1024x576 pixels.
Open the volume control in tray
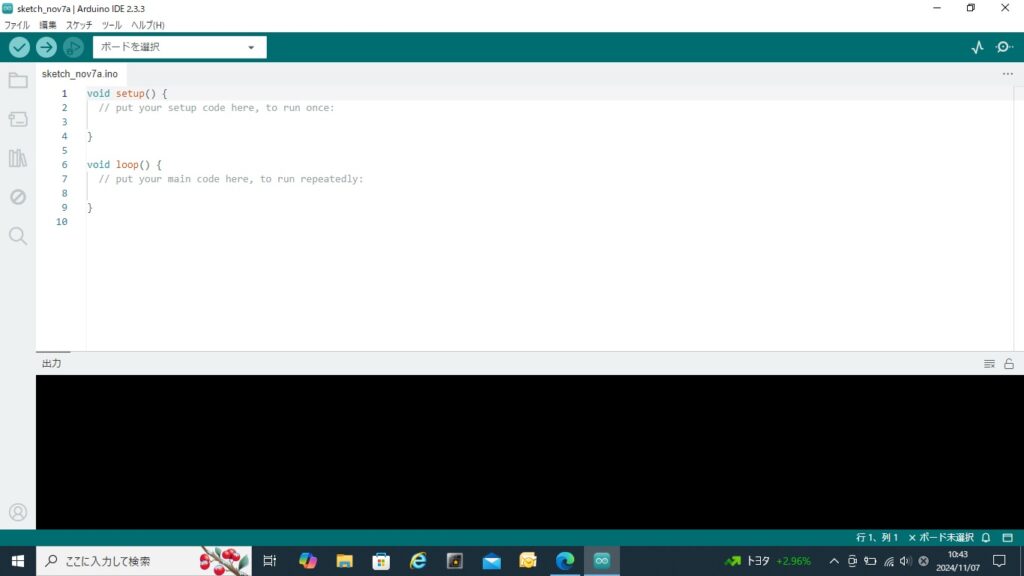[x=905, y=561]
